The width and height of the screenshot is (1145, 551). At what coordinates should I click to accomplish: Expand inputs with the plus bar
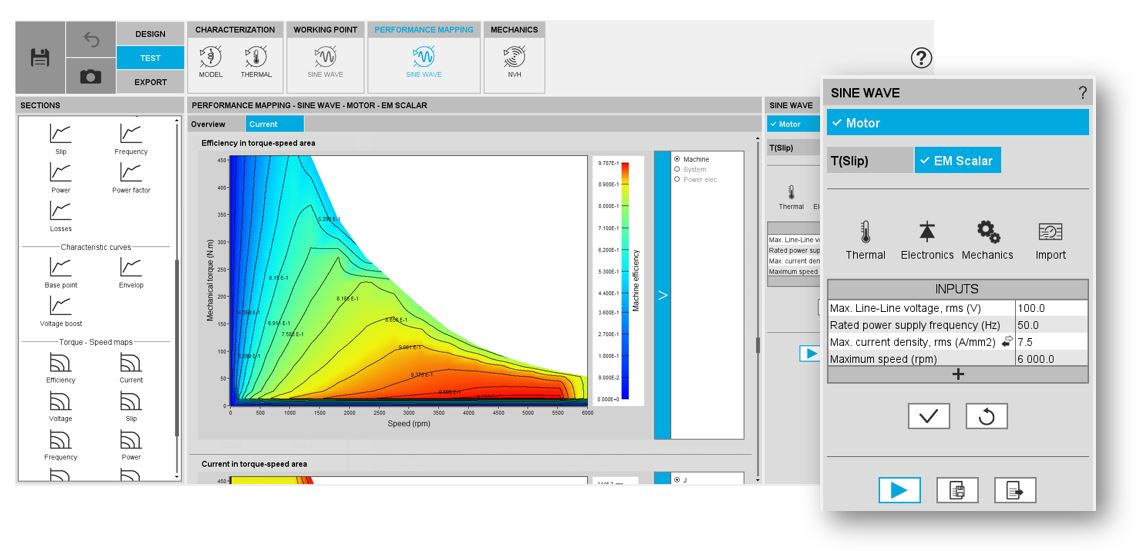tap(957, 374)
